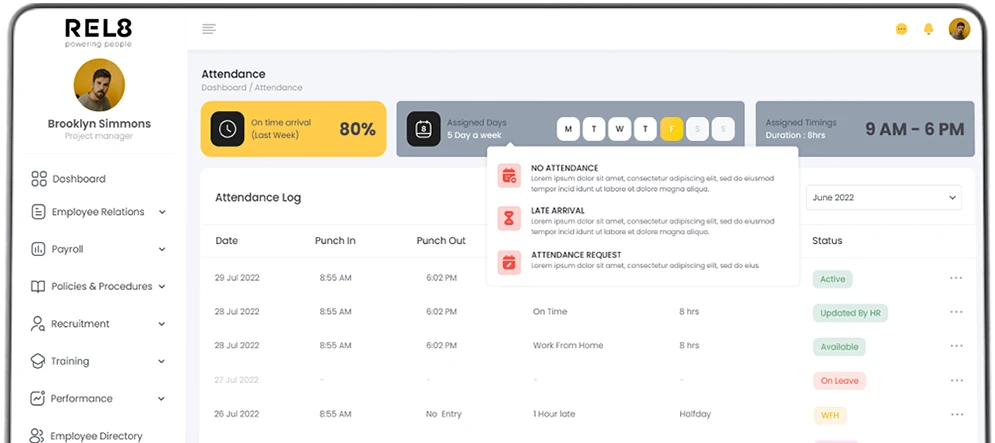Open options menu for Available status row
This screenshot has height=443, width=995.
(x=956, y=346)
